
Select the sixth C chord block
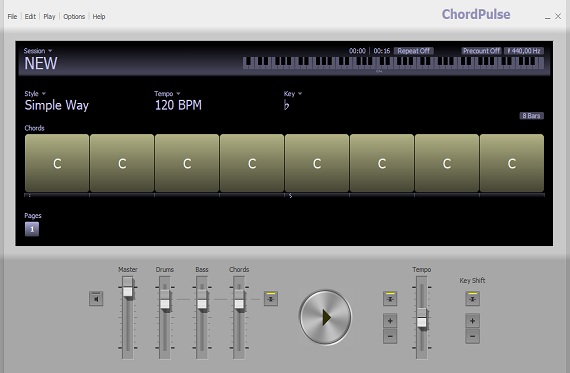(x=382, y=163)
